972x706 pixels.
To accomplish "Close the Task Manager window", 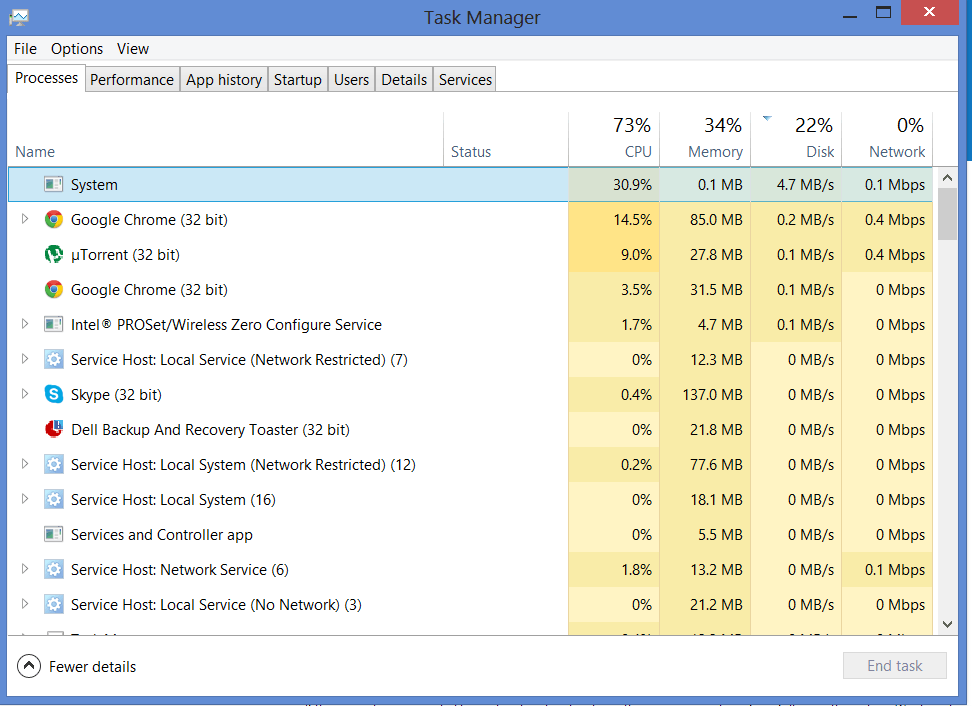I will point(929,12).
